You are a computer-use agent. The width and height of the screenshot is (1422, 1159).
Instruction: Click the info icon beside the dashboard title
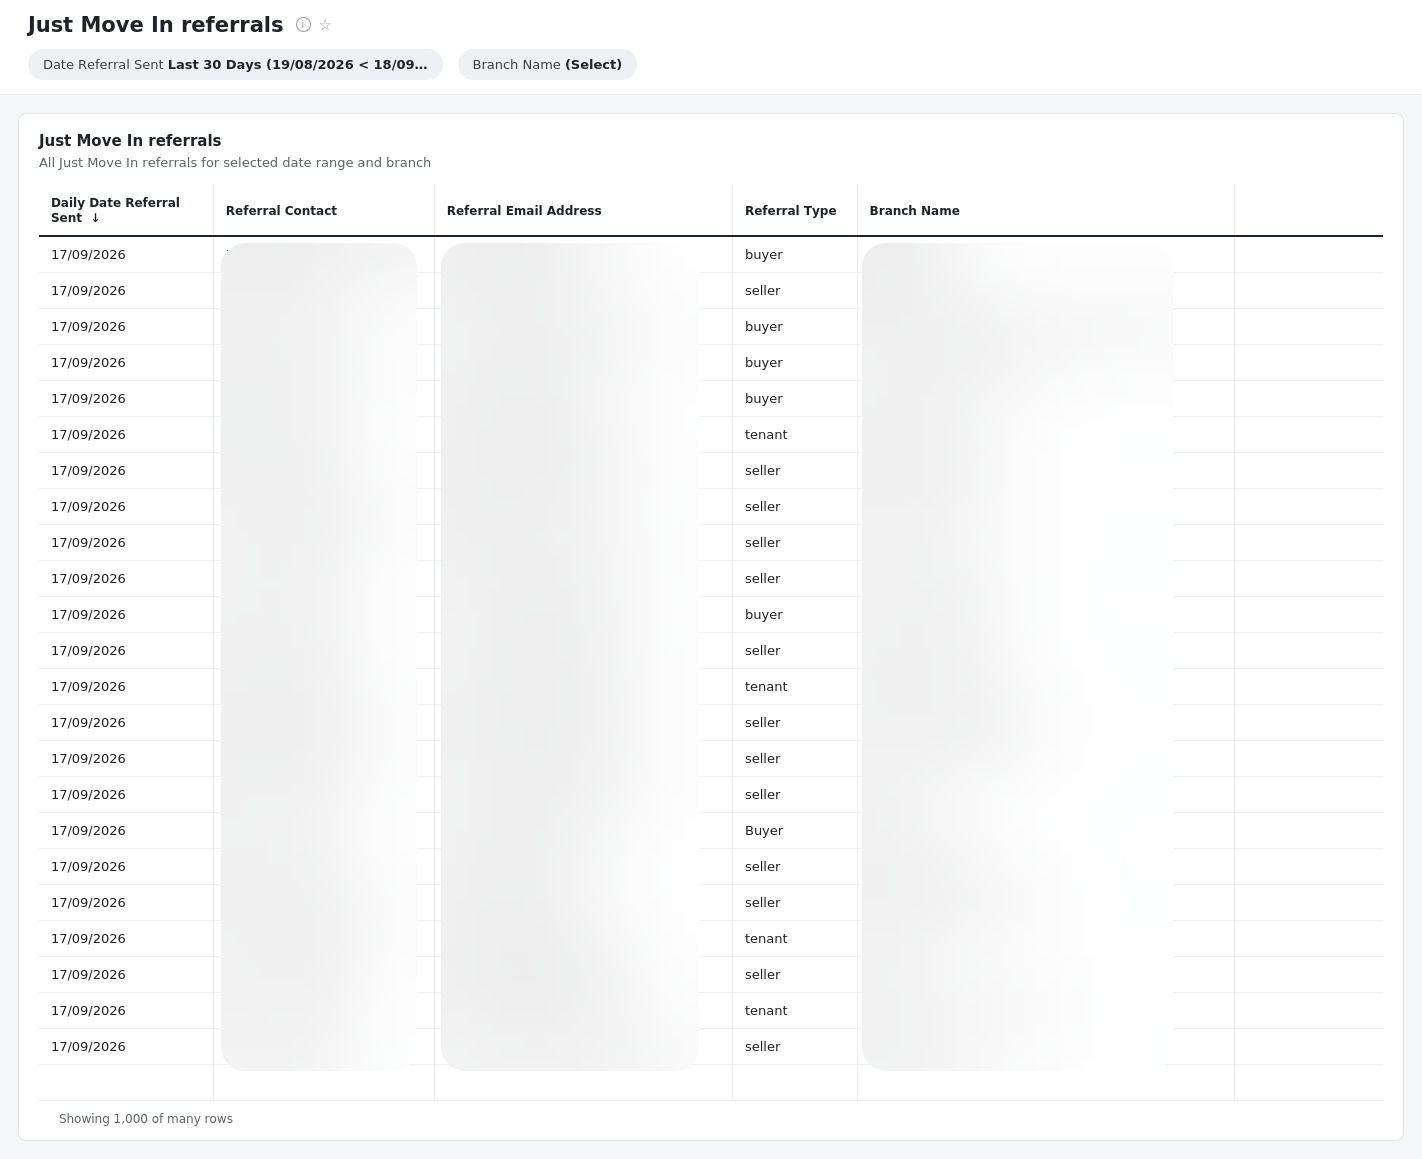(303, 25)
